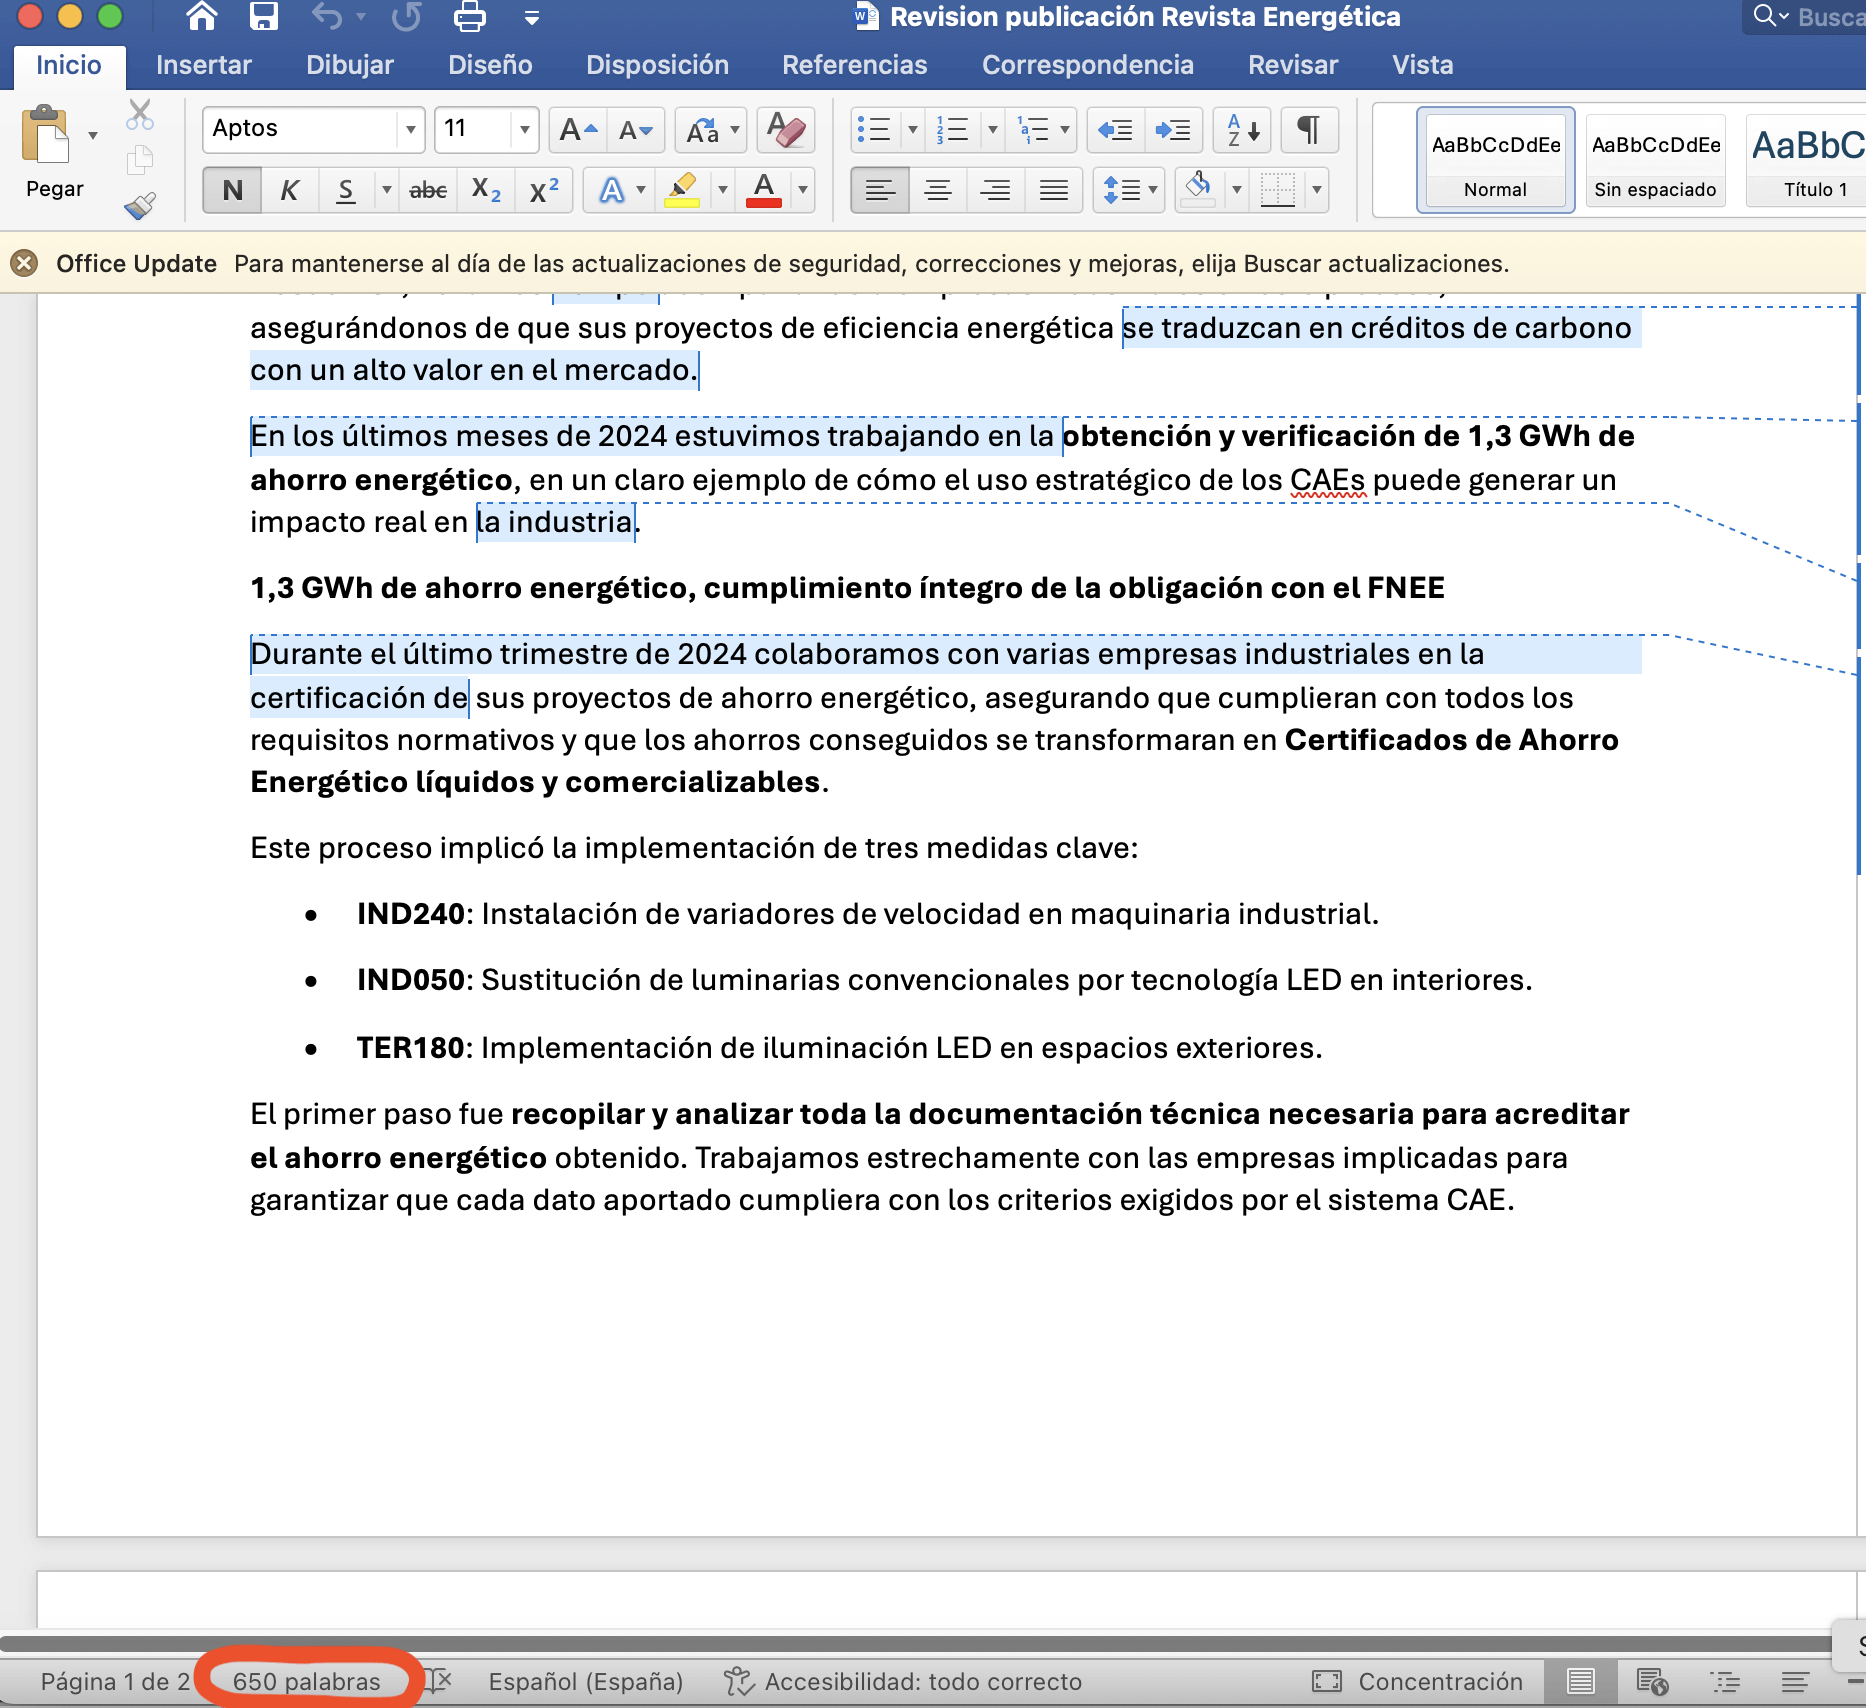Copy selection using the copy icon

point(140,160)
